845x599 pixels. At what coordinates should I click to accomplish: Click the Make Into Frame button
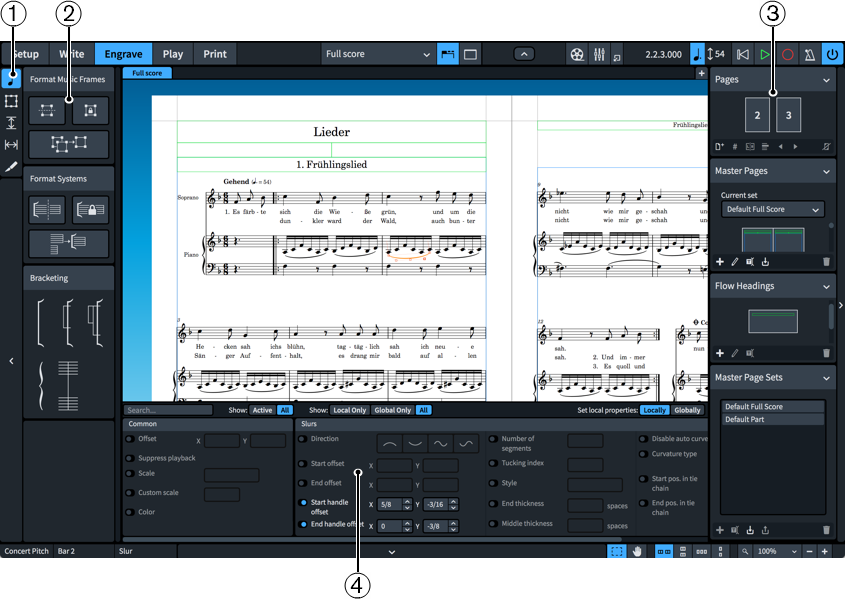point(47,110)
